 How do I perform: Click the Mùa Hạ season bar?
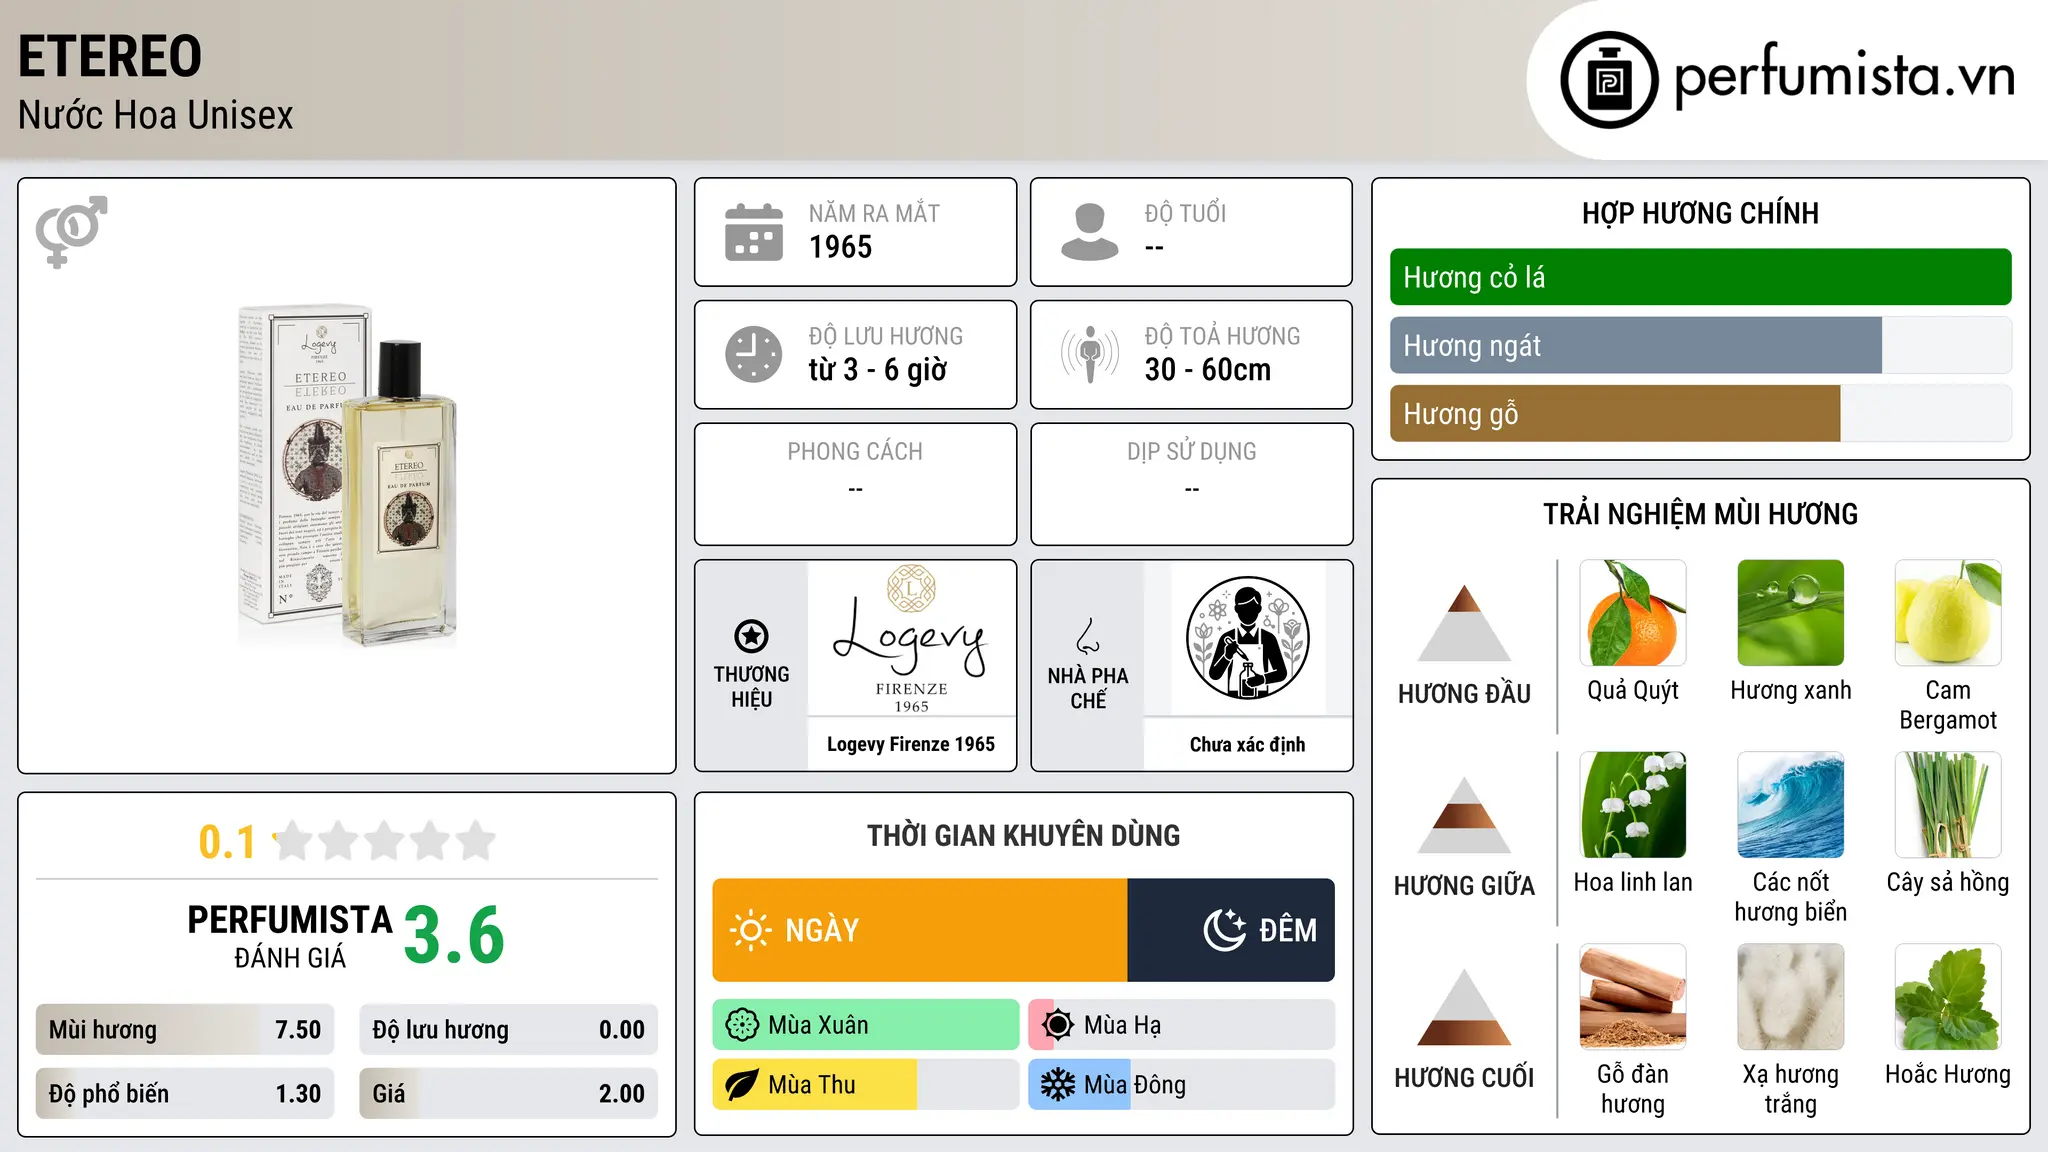[1182, 1025]
